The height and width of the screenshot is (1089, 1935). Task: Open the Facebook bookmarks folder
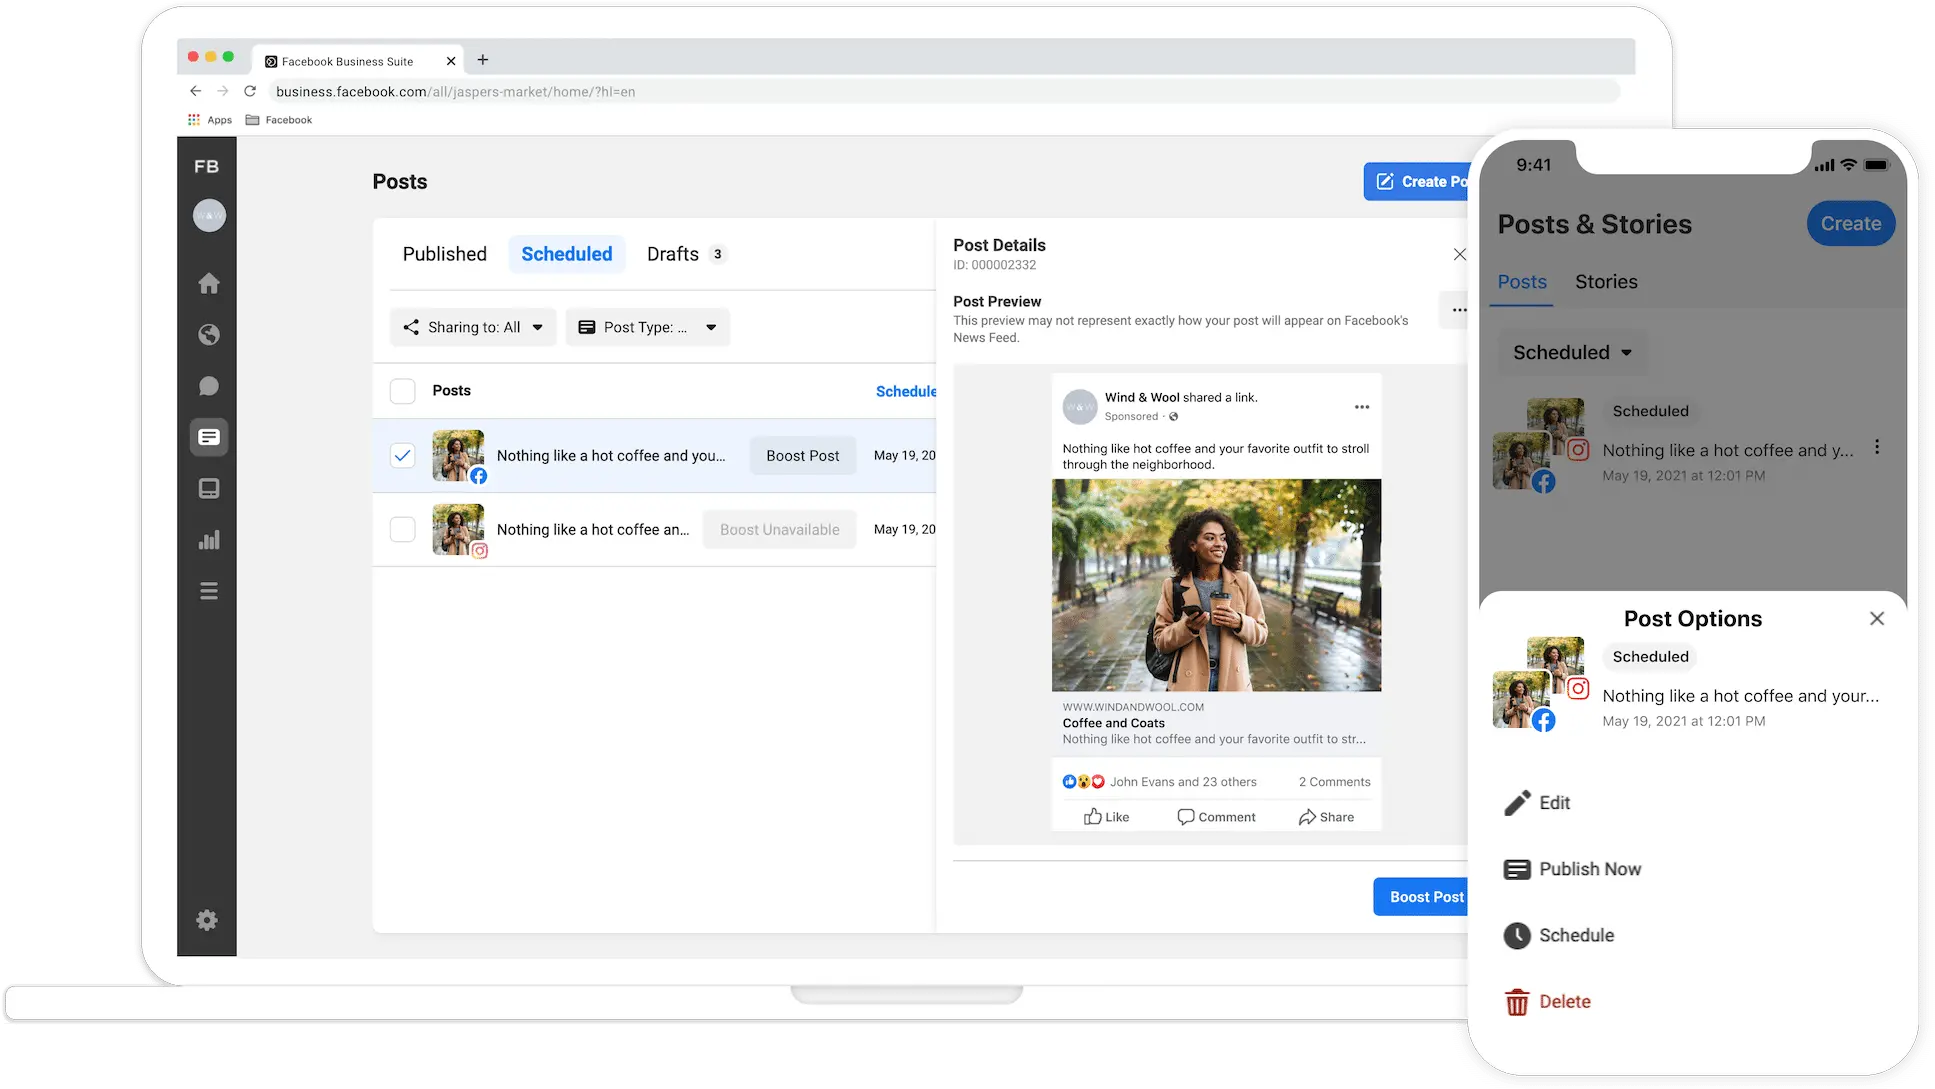click(x=279, y=120)
